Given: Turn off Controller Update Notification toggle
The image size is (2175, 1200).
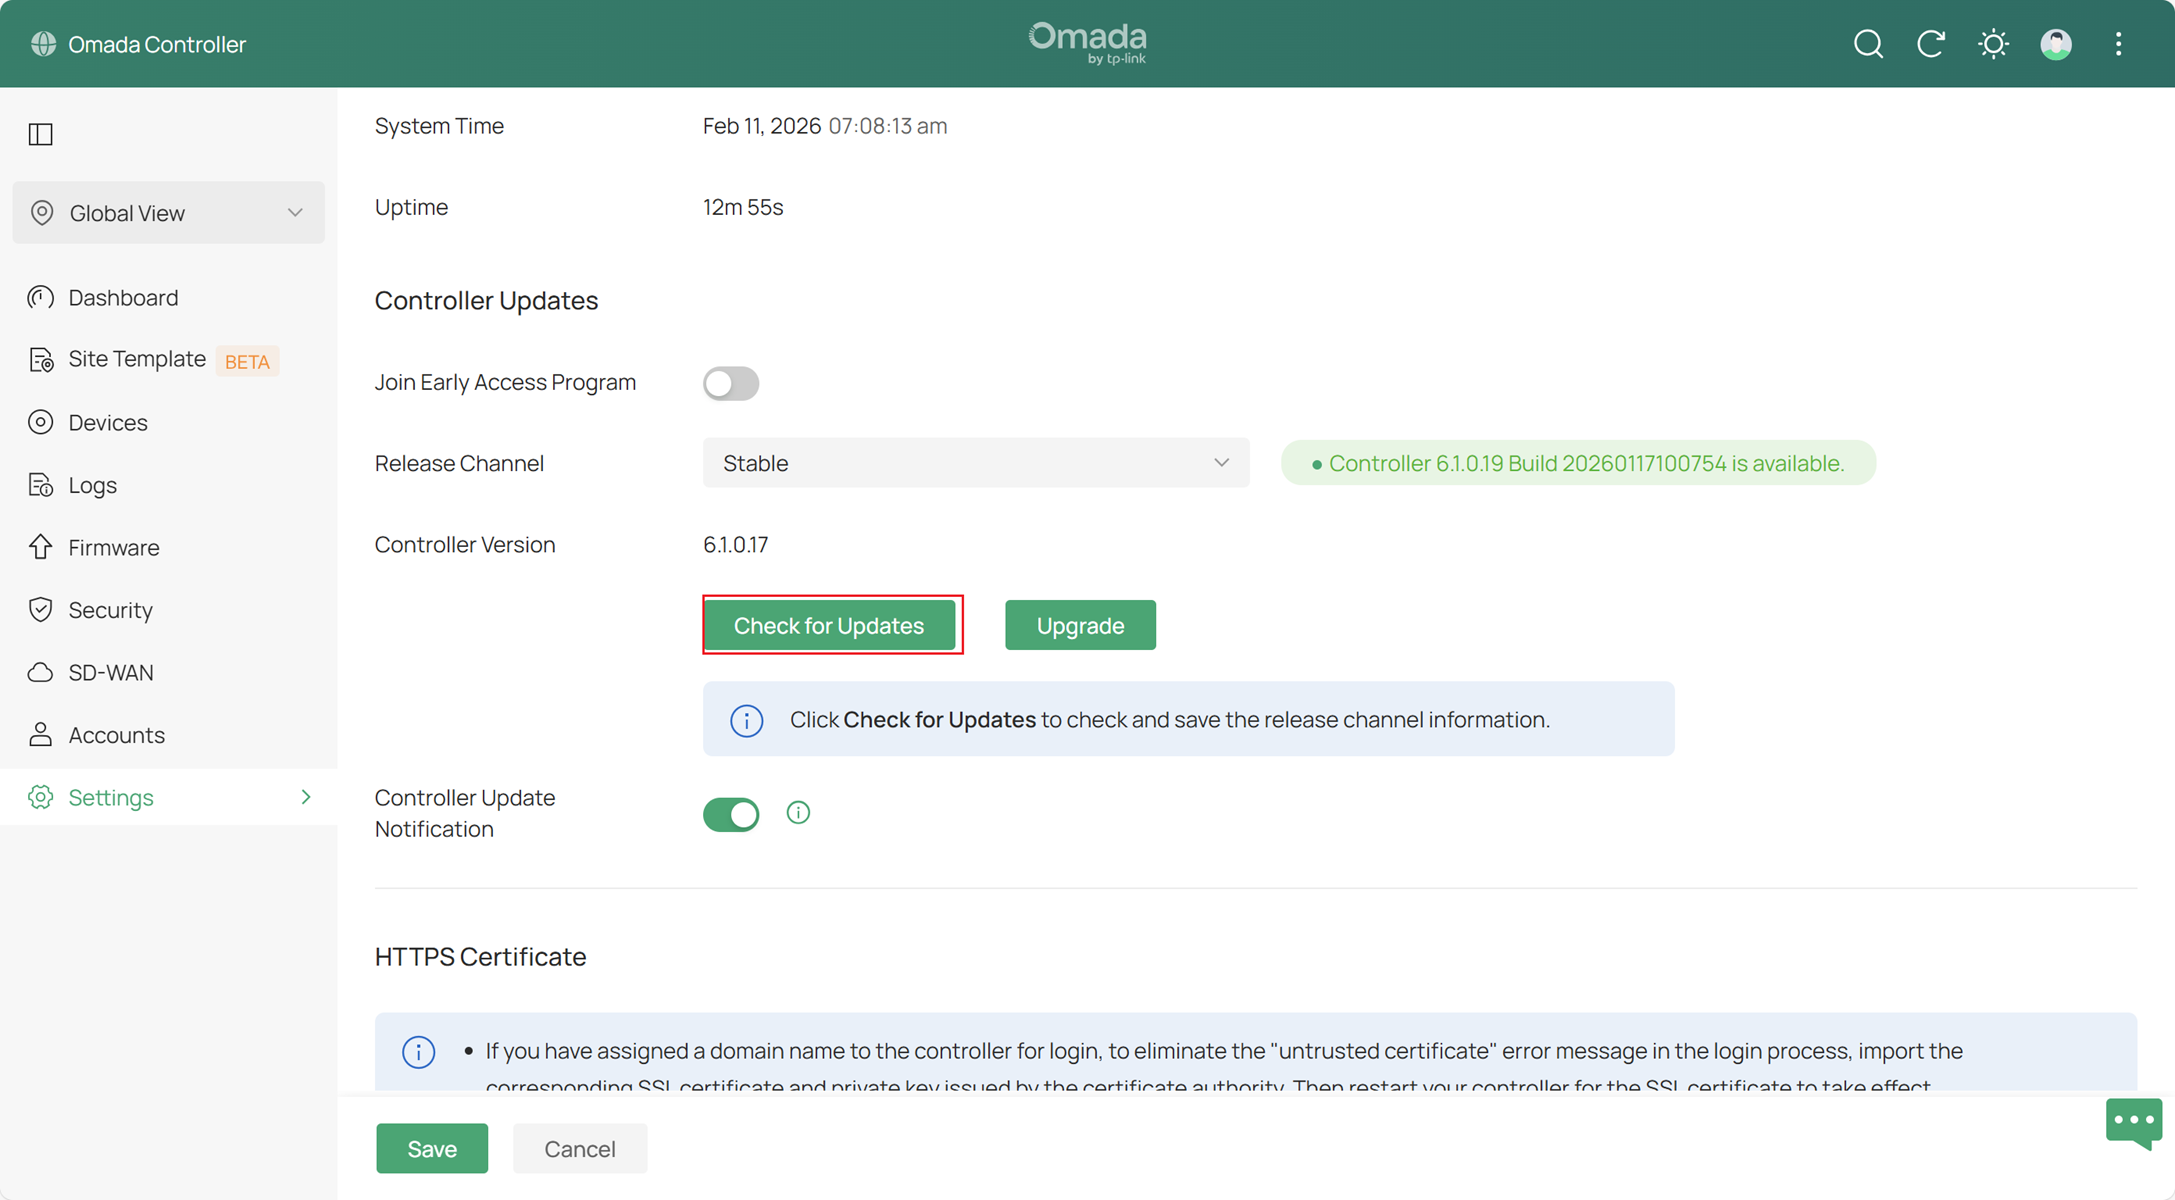Looking at the screenshot, I should click(731, 814).
